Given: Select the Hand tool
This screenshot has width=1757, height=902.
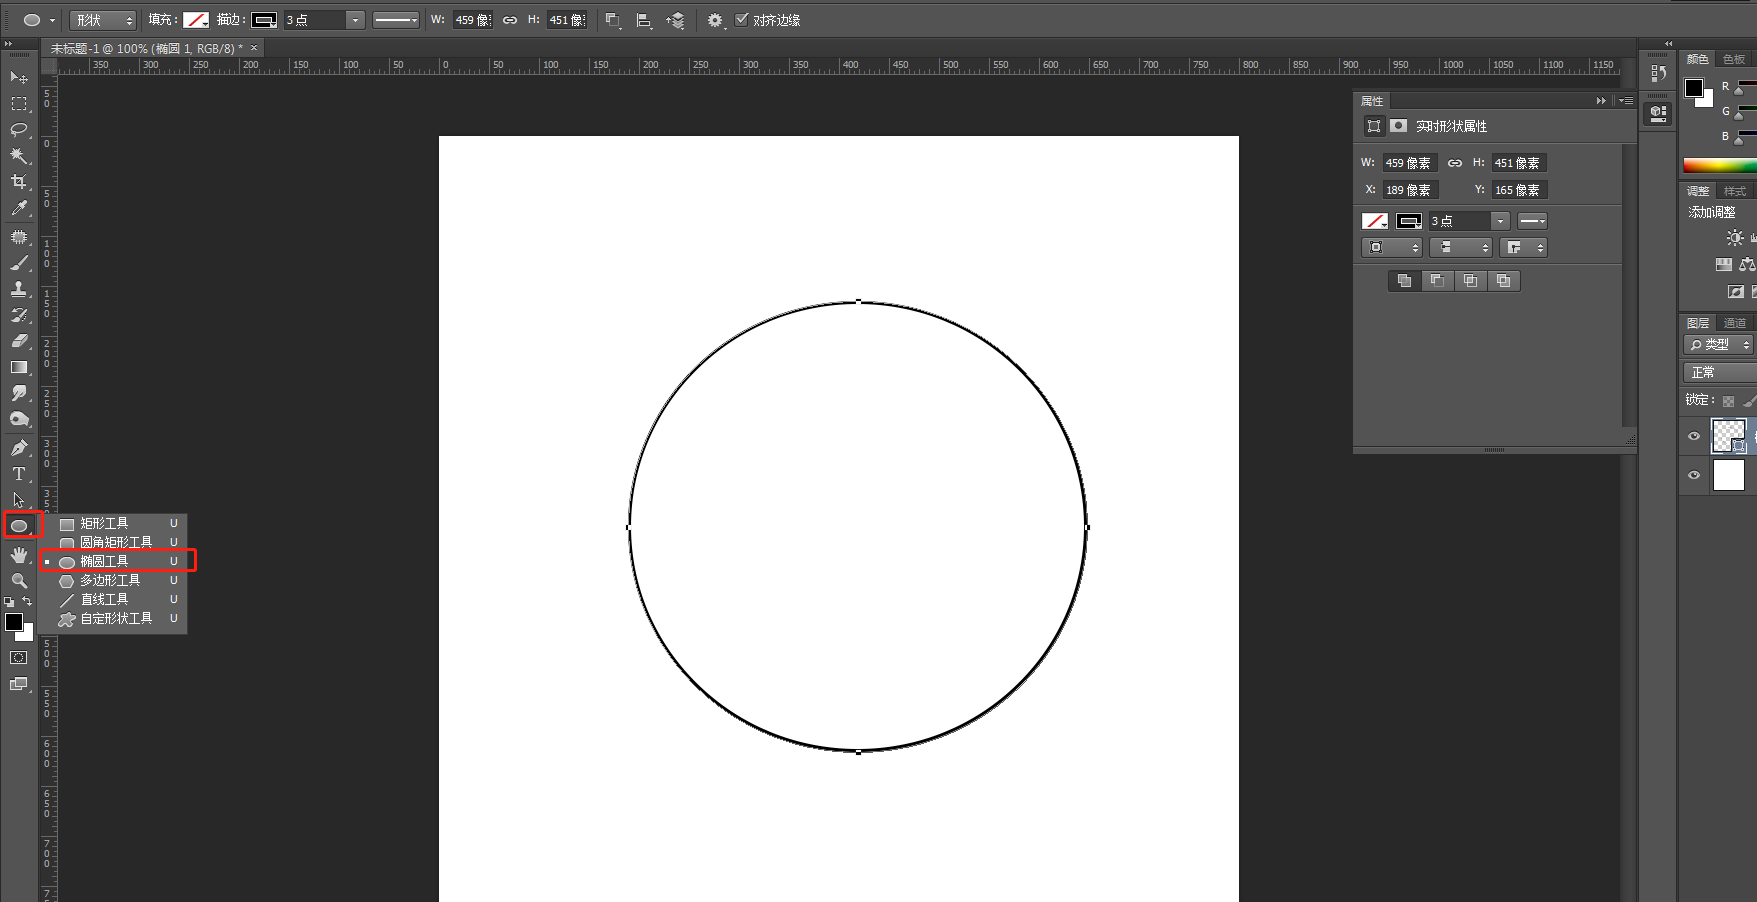Looking at the screenshot, I should pos(18,555).
